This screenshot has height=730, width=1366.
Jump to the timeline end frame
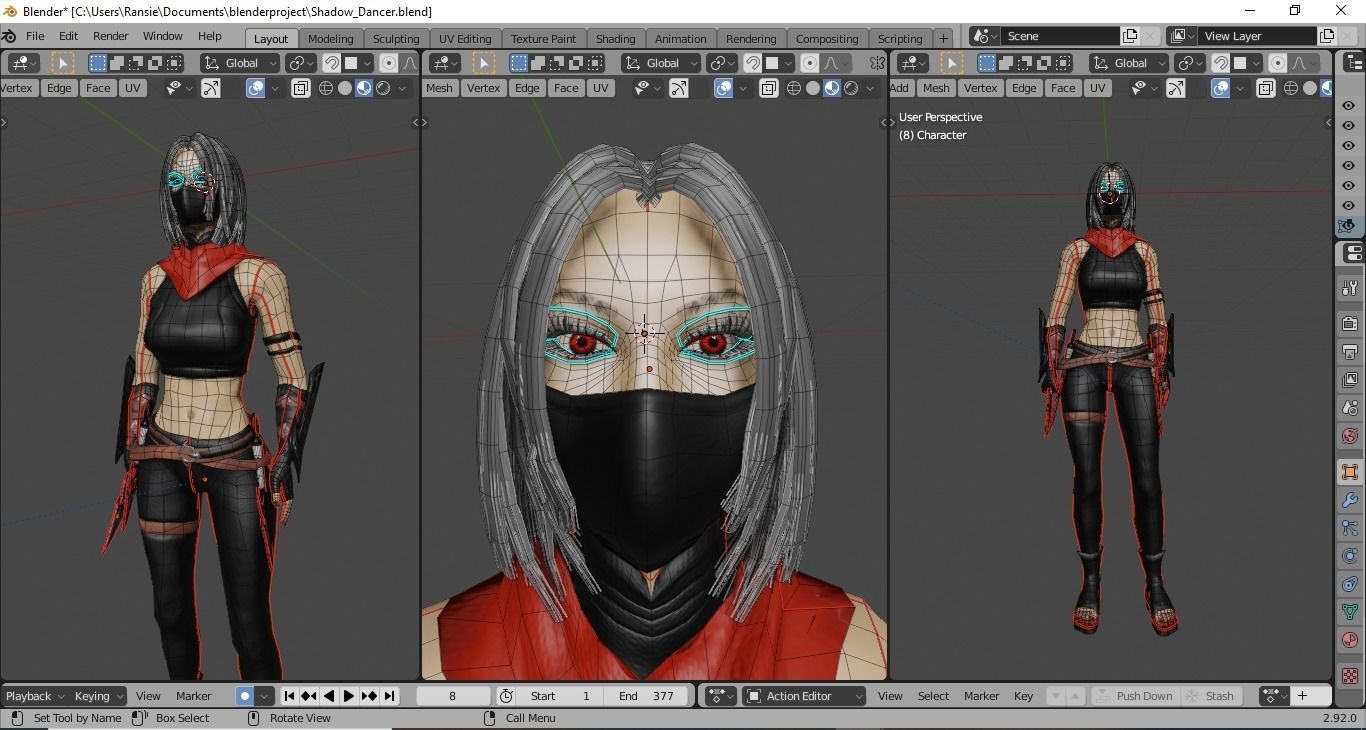point(389,696)
